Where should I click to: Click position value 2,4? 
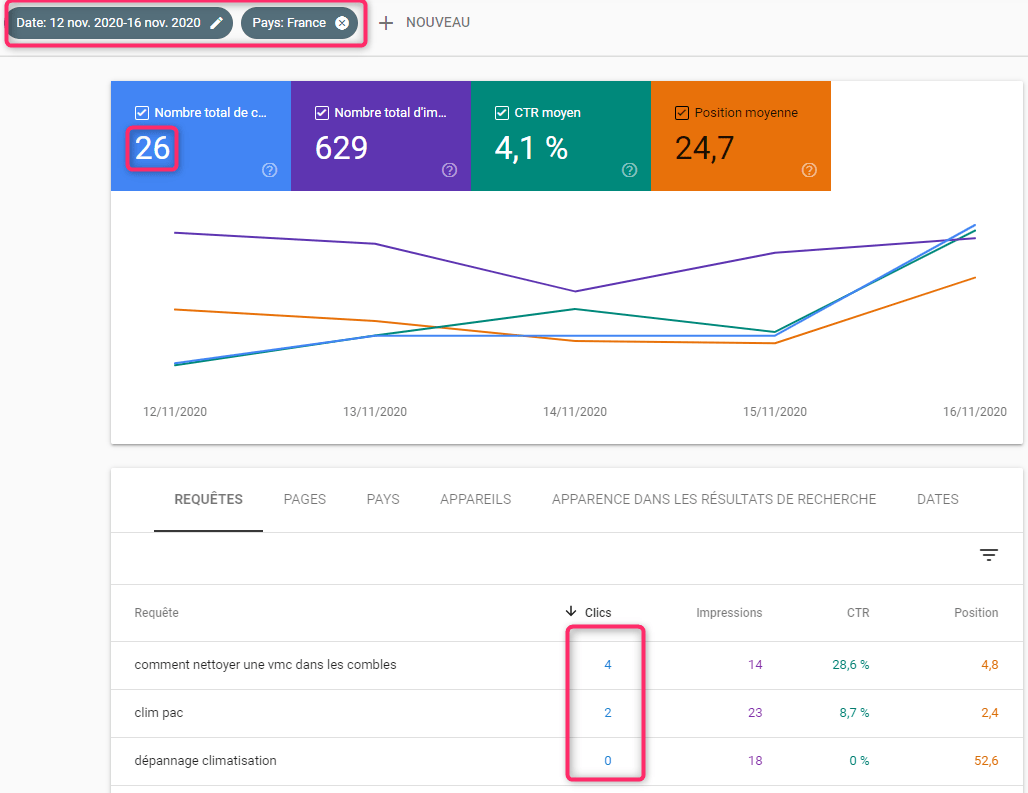(x=989, y=713)
